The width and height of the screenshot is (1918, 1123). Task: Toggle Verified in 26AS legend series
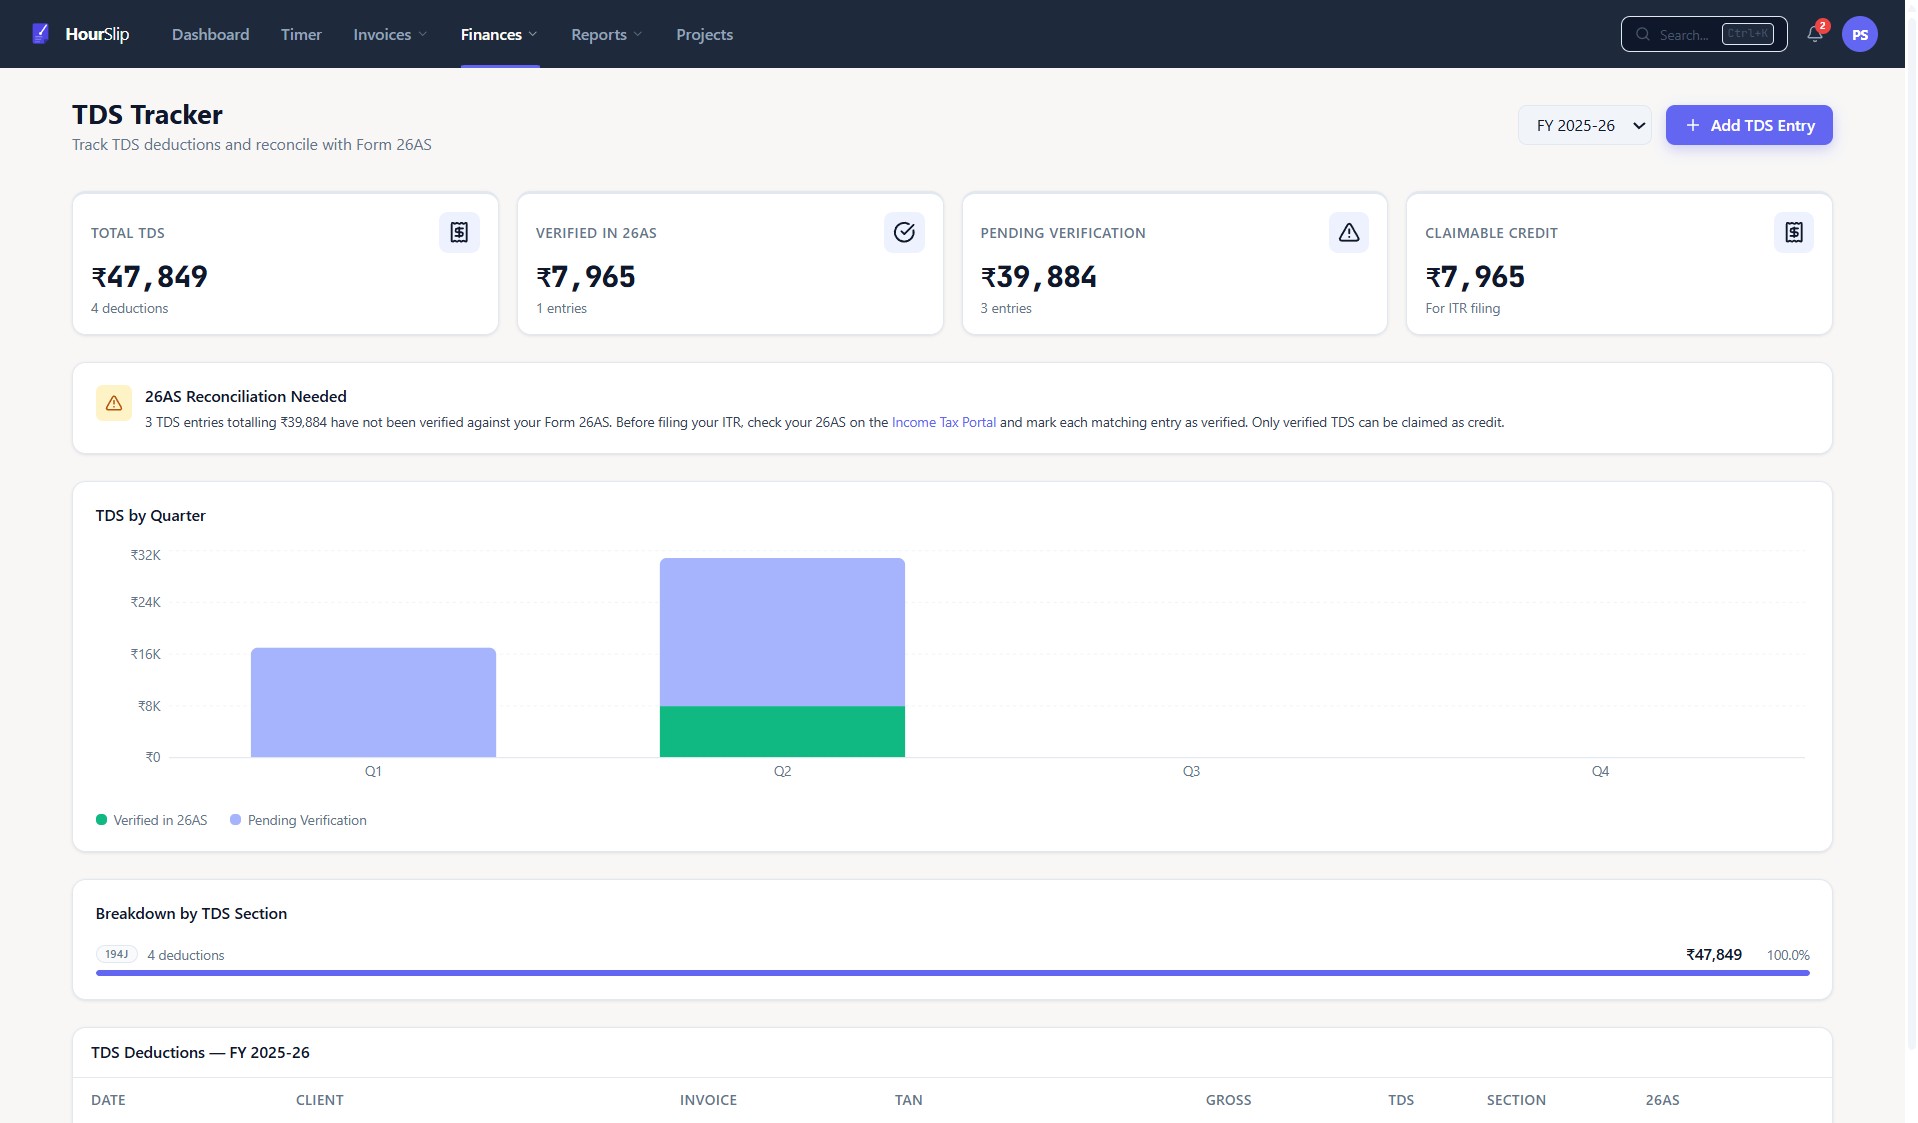pyautogui.click(x=152, y=820)
